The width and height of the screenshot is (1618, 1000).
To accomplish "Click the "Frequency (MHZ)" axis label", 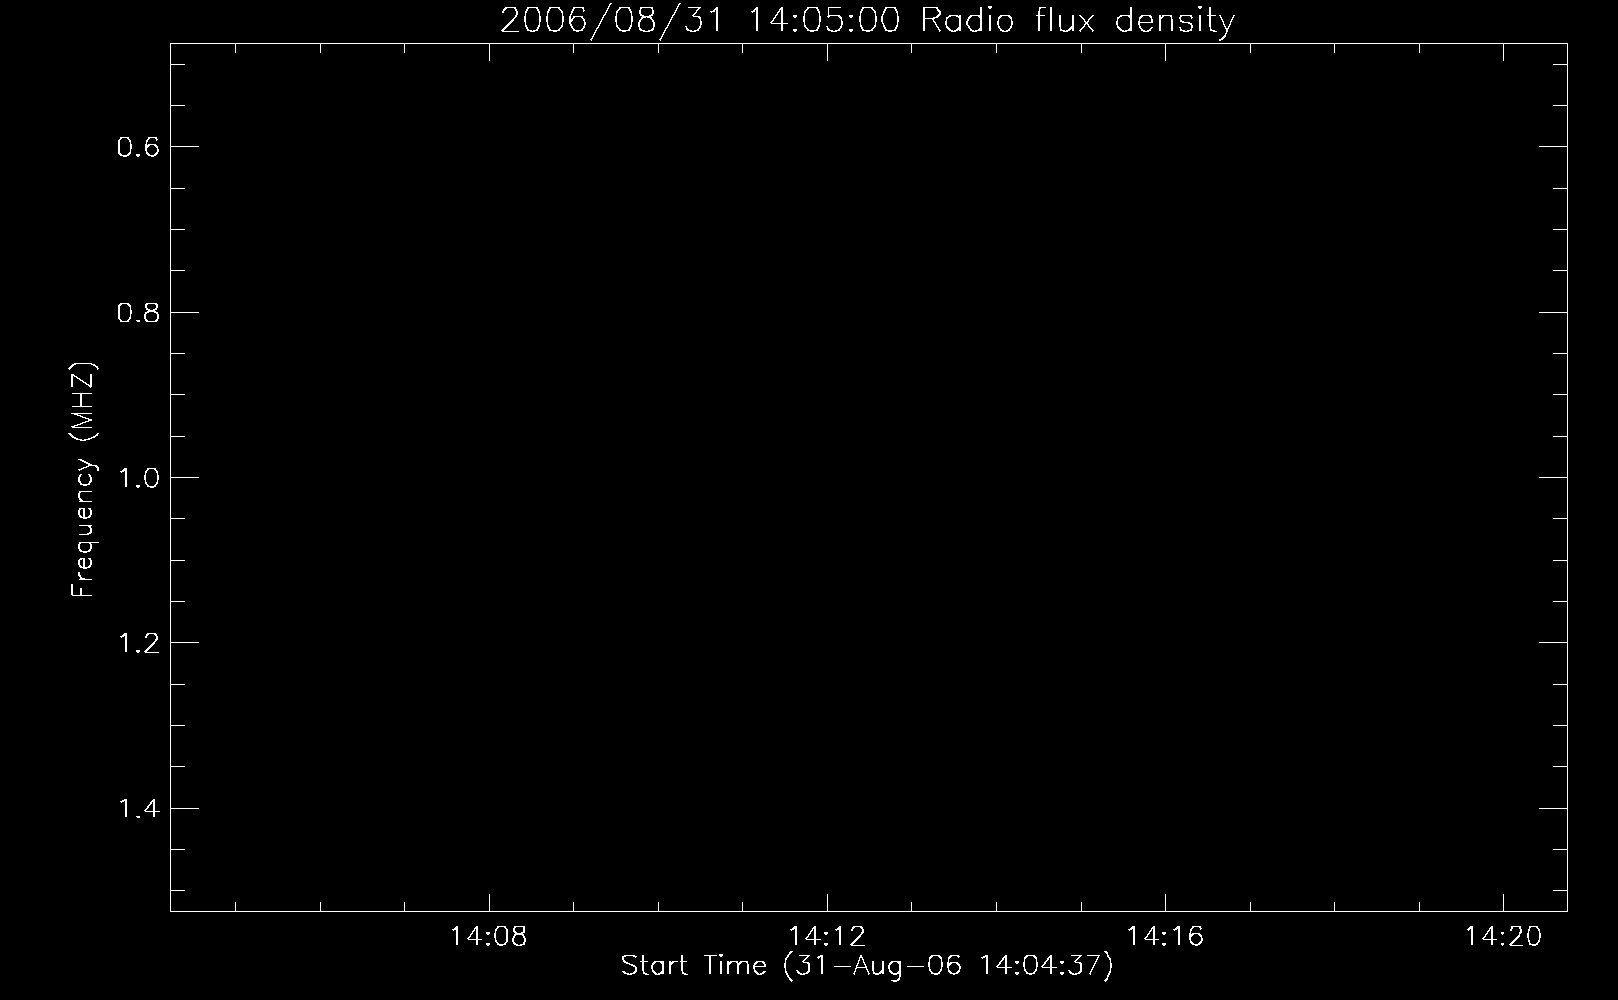I will click(x=84, y=478).
